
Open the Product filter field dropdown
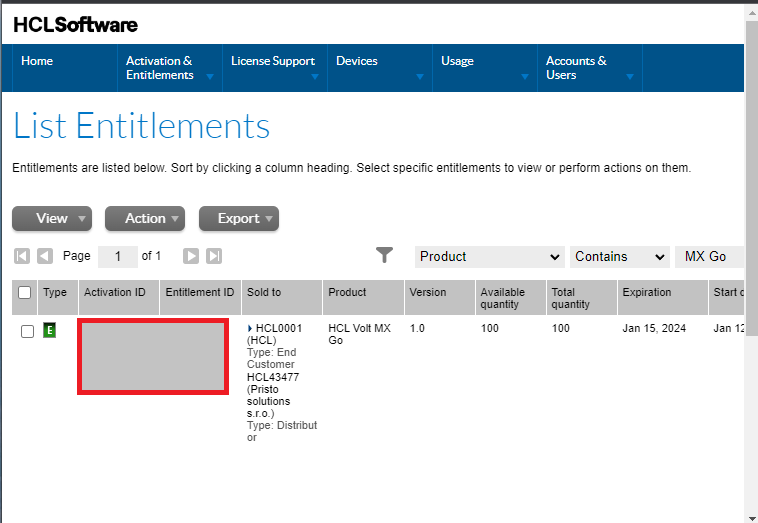tap(490, 257)
